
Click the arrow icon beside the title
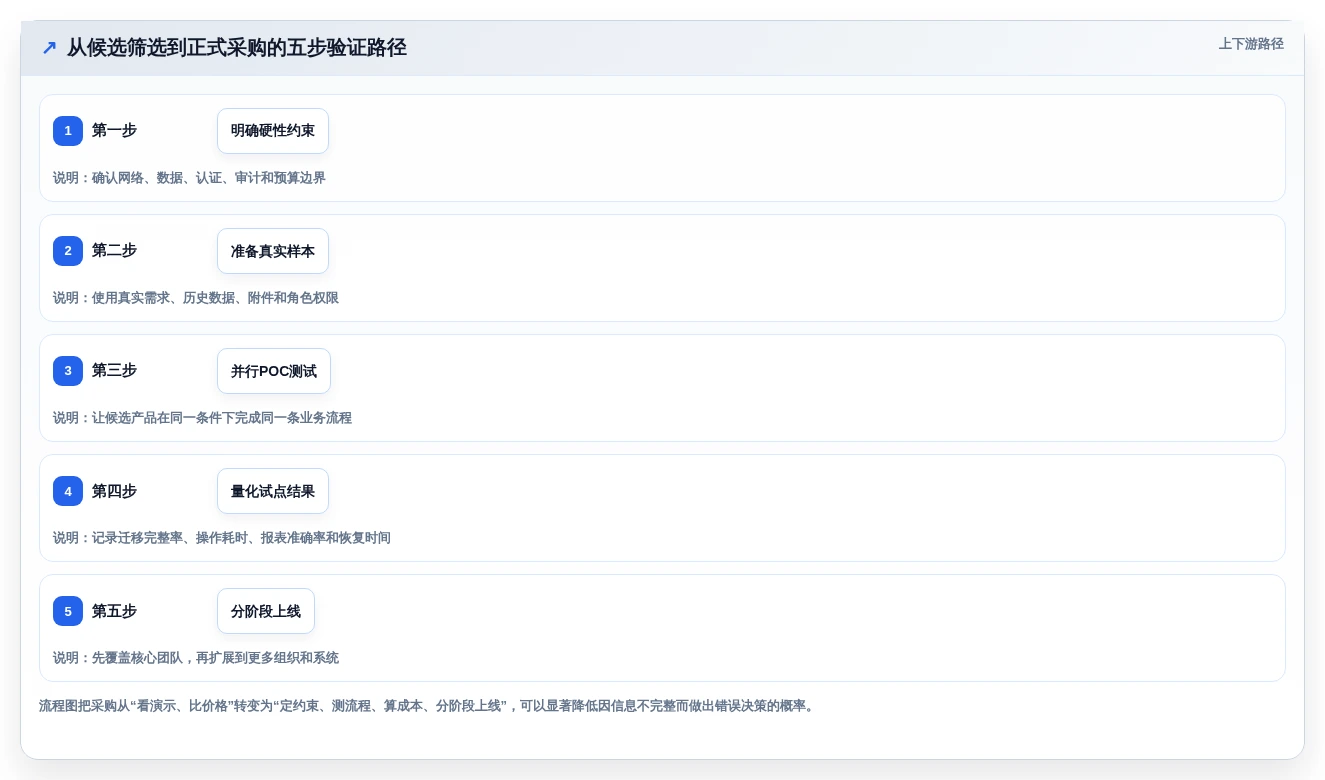coord(49,48)
